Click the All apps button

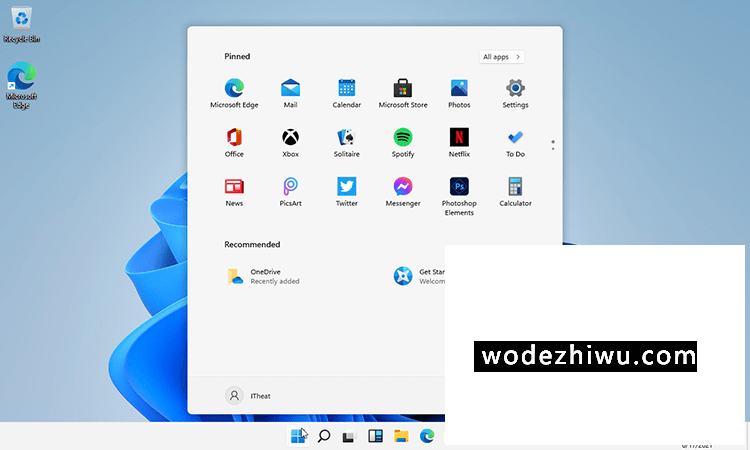tap(501, 57)
